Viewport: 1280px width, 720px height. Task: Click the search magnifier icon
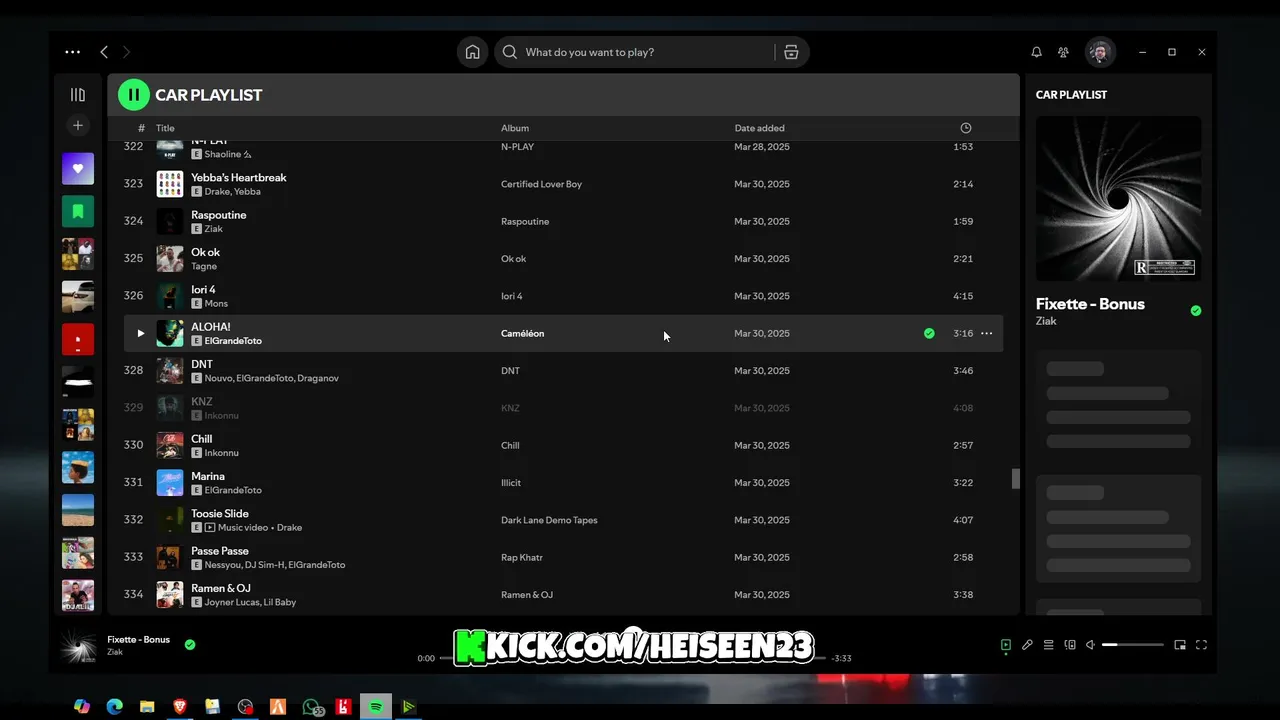pyautogui.click(x=510, y=52)
